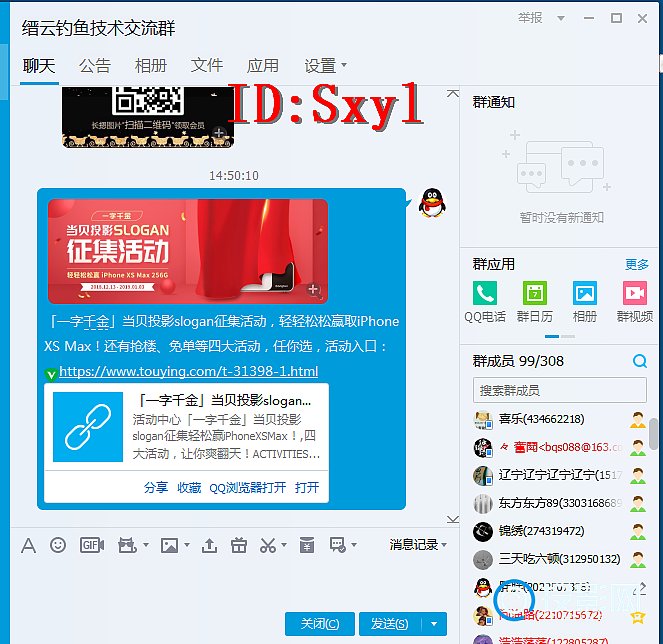Expand the send options arrow beside 发送
The width and height of the screenshot is (663, 644).
[x=434, y=624]
